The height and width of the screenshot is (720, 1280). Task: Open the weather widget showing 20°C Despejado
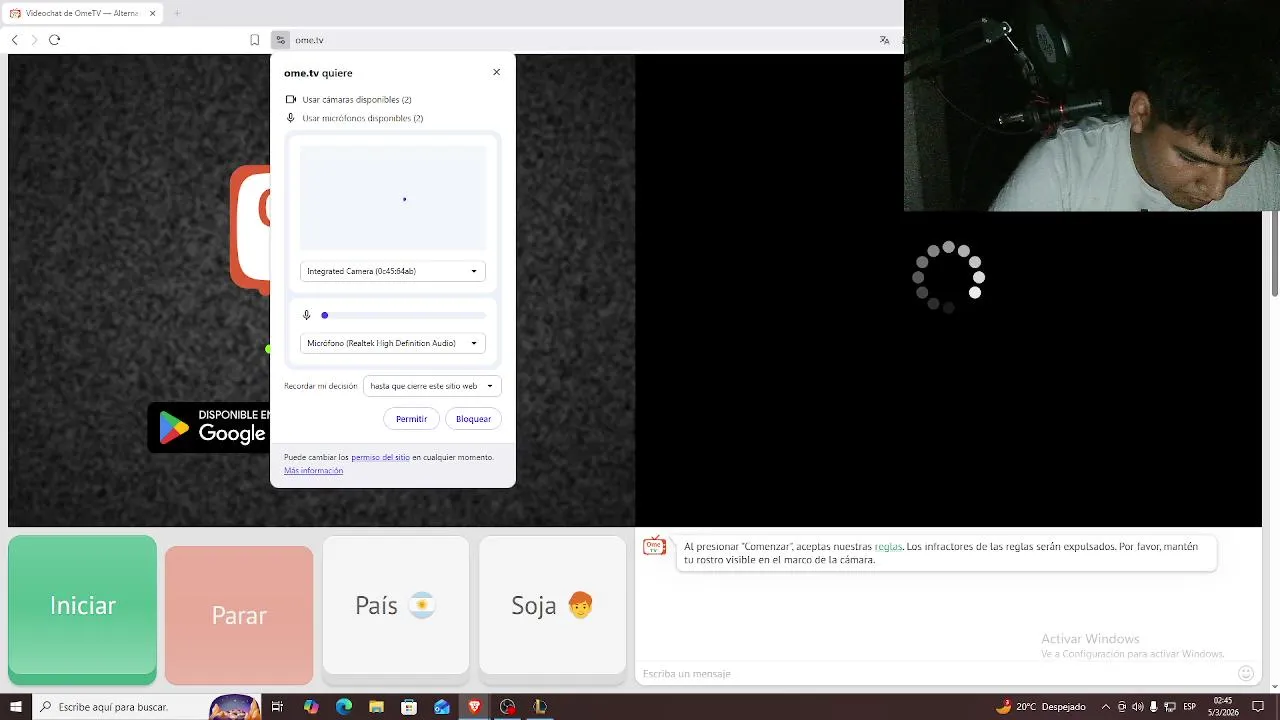1040,707
